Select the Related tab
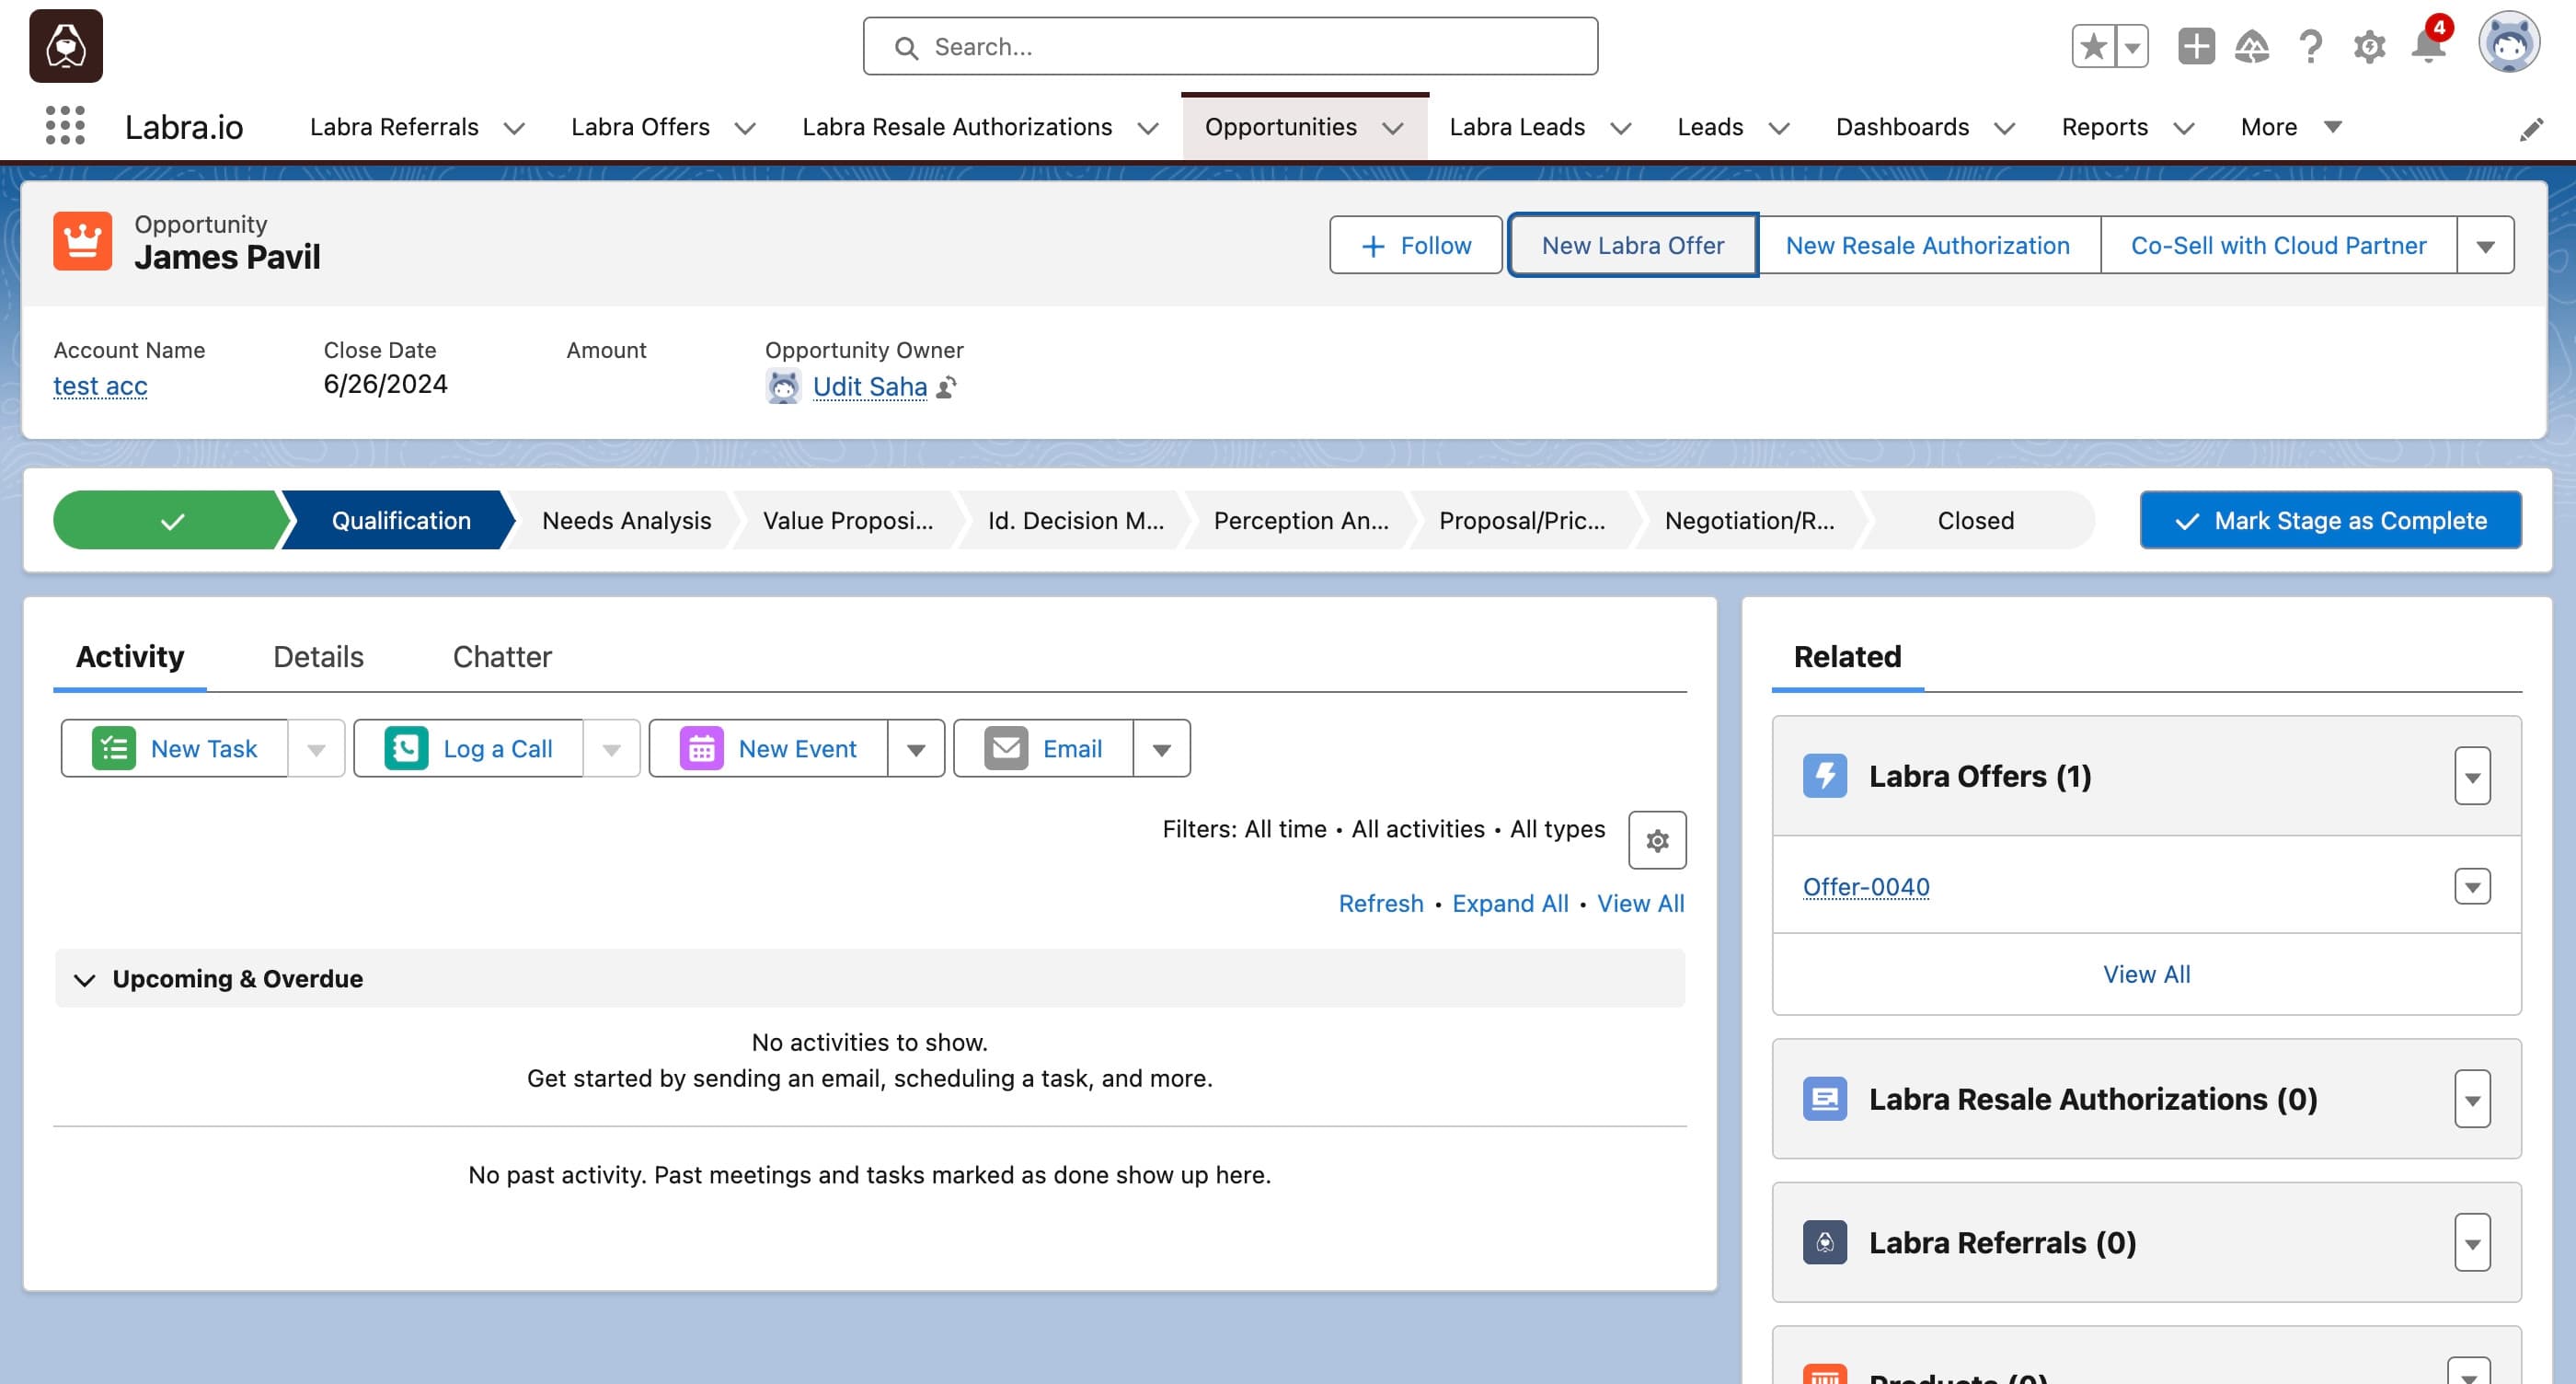 (1847, 656)
